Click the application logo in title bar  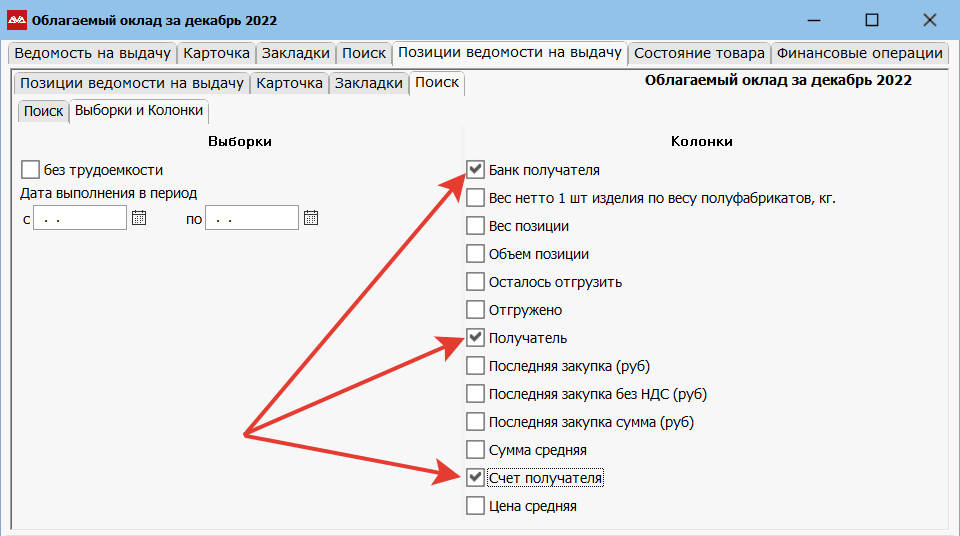pyautogui.click(x=17, y=20)
